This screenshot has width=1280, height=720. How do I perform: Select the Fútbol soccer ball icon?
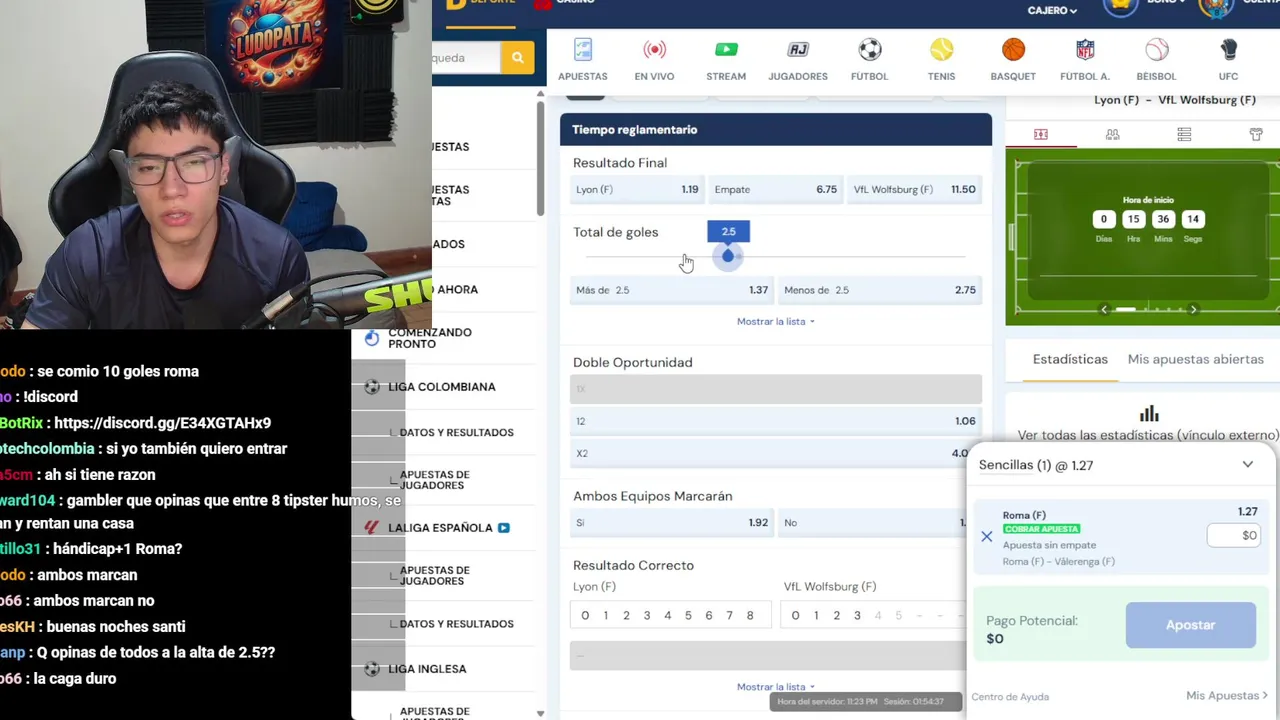pos(869,49)
